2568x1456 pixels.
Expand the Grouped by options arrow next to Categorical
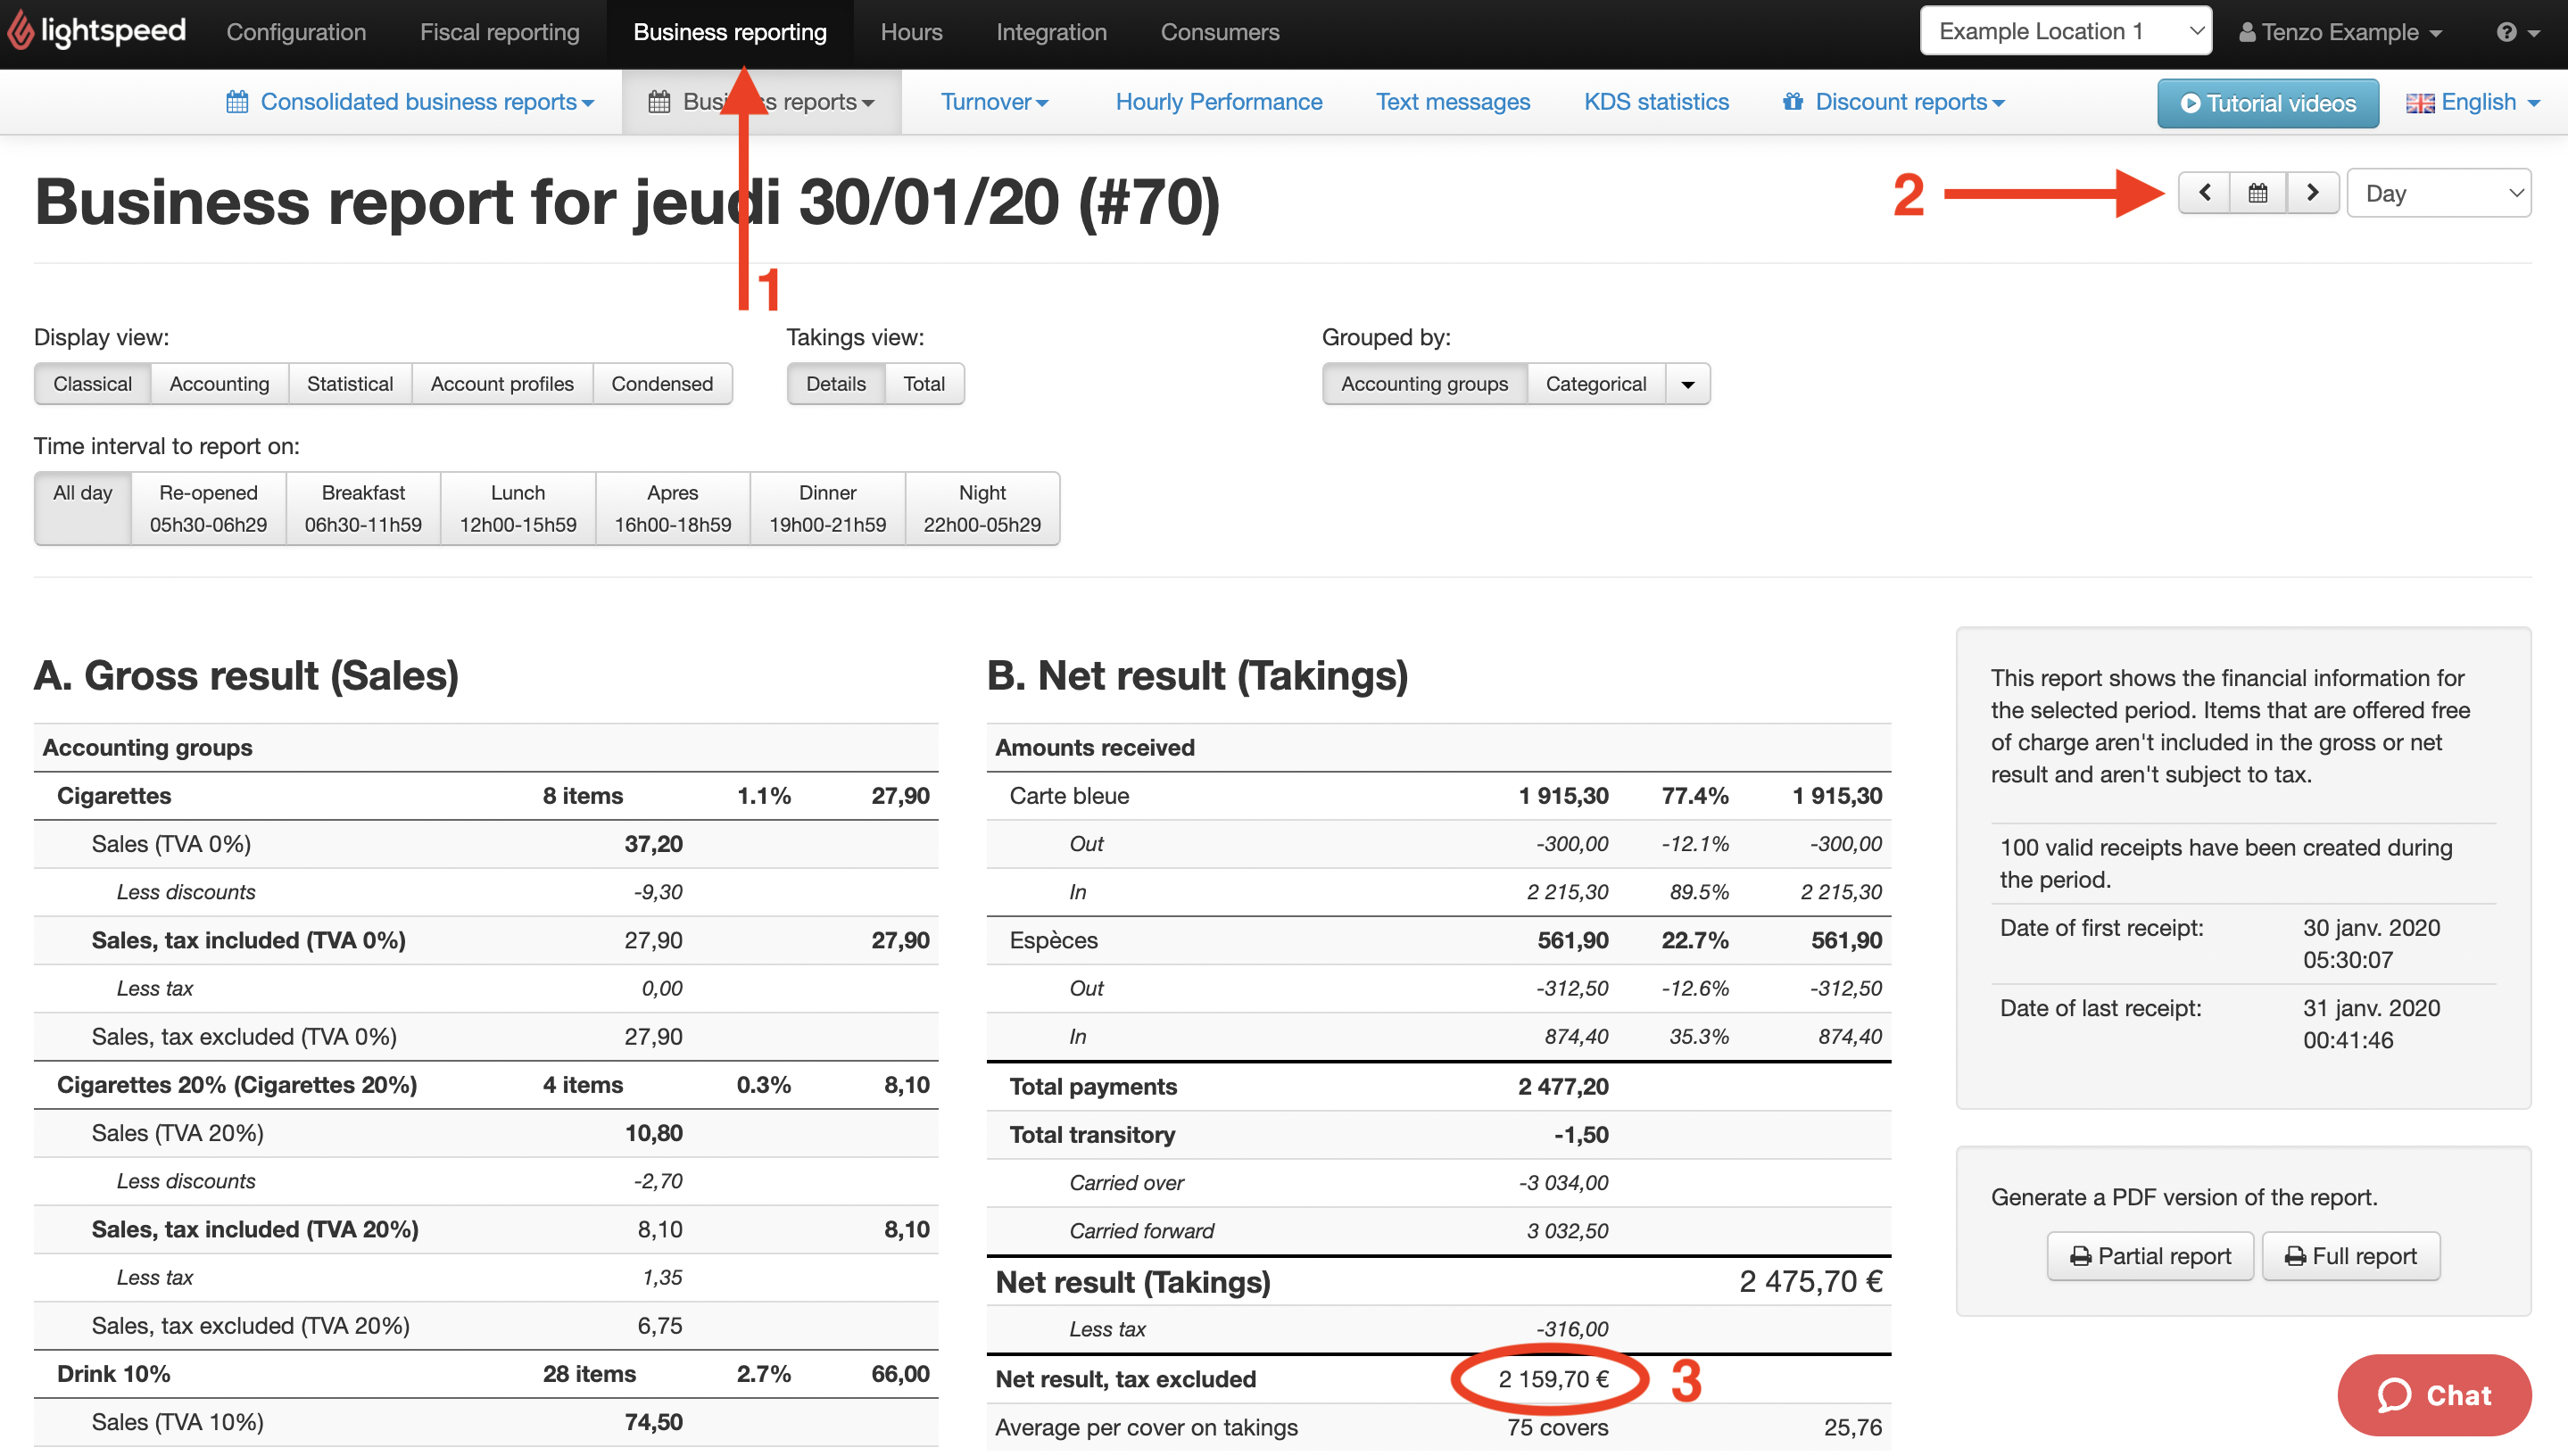pos(1687,383)
